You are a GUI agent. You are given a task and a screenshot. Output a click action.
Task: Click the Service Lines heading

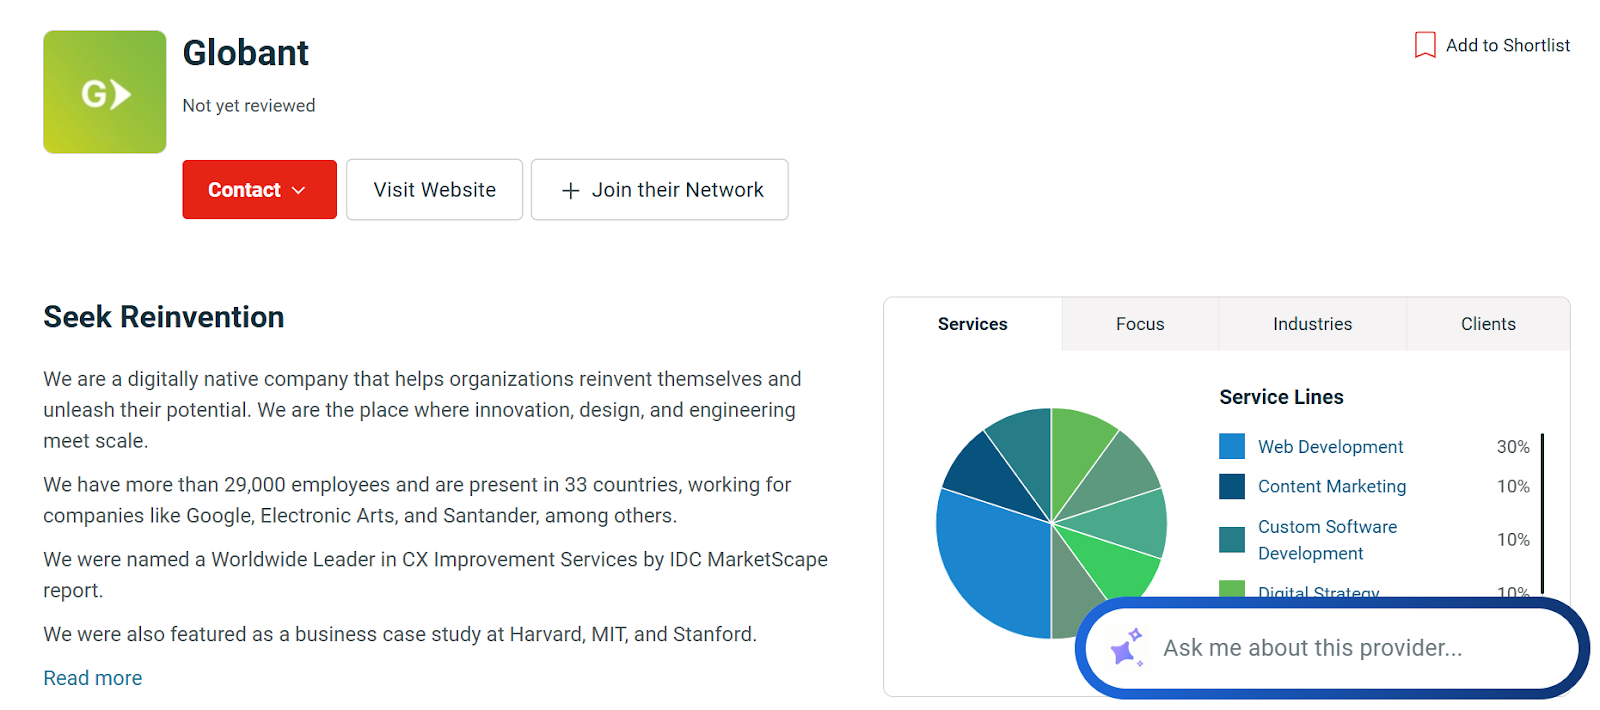pos(1281,397)
